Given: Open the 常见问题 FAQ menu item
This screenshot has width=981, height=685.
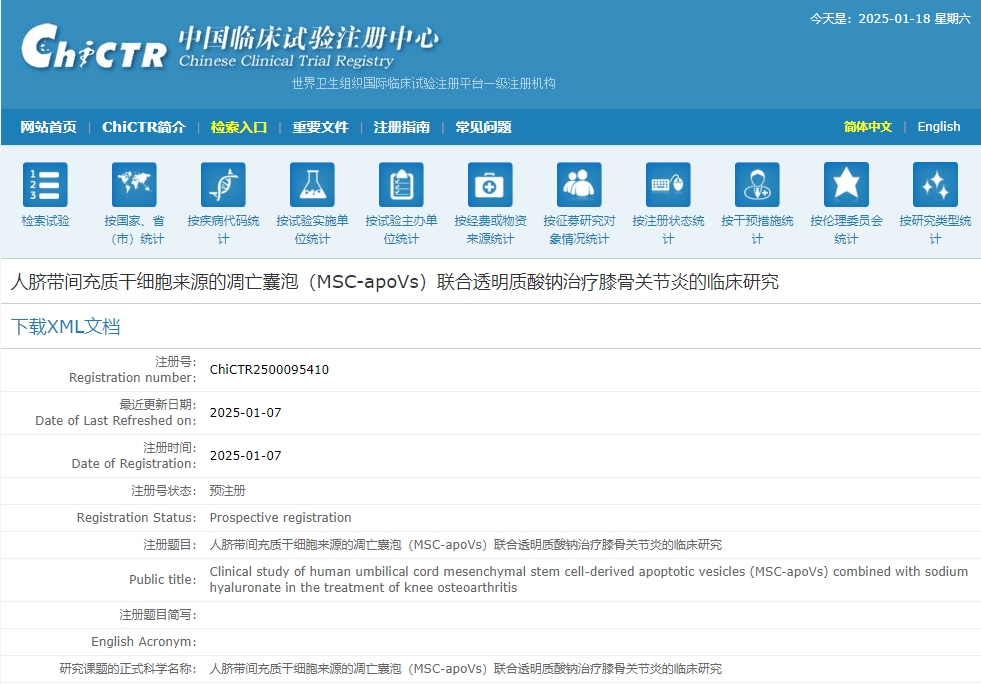Looking at the screenshot, I should tap(483, 127).
